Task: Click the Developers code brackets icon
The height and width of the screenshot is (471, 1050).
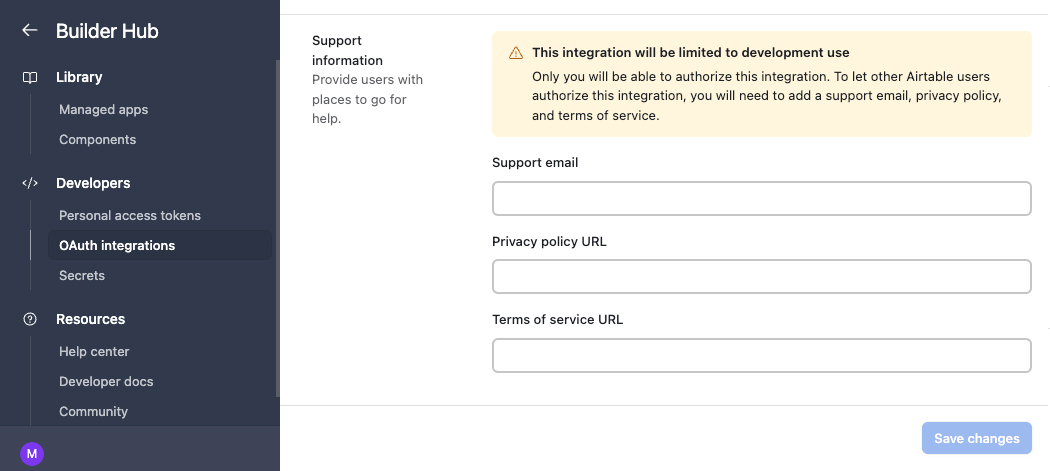Action: pyautogui.click(x=29, y=183)
